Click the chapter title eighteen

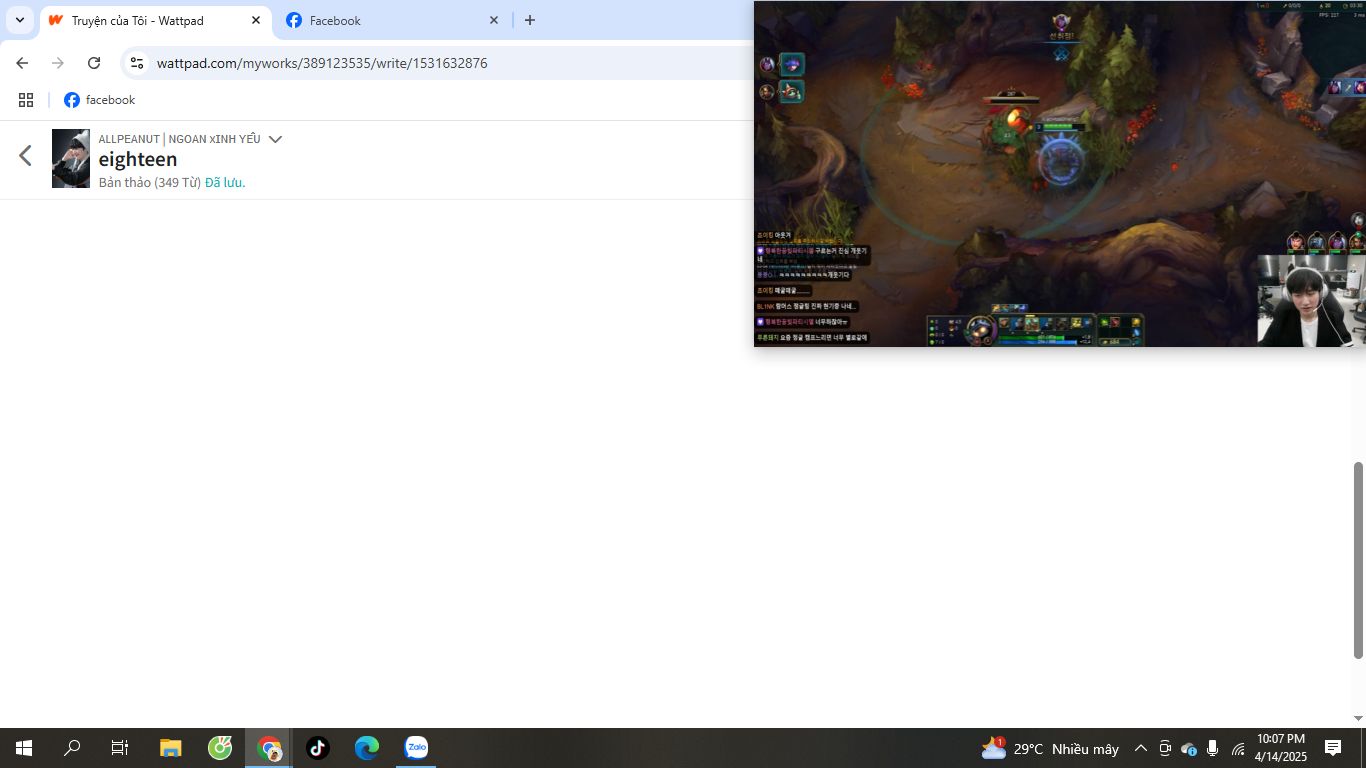(x=138, y=159)
